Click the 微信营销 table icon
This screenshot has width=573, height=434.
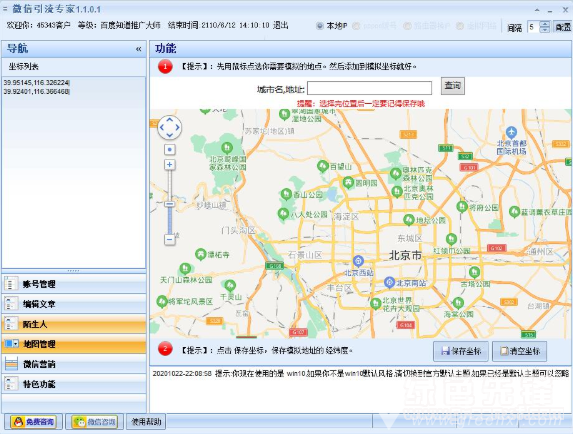(11, 364)
